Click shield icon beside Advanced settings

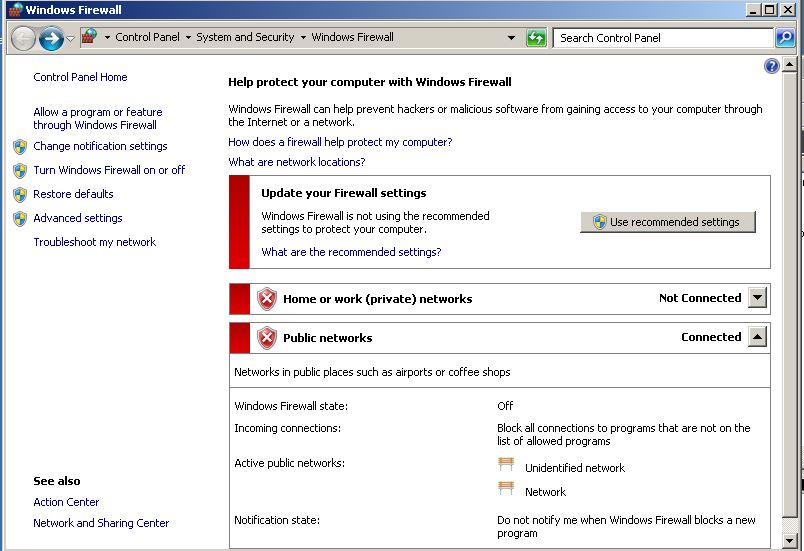tap(20, 219)
